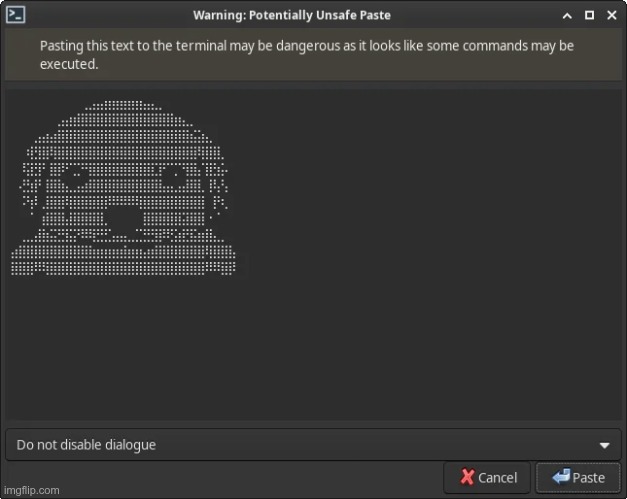This screenshot has height=499, width=627.
Task: Click the word "executed" in the warning message
Action: click(68, 63)
